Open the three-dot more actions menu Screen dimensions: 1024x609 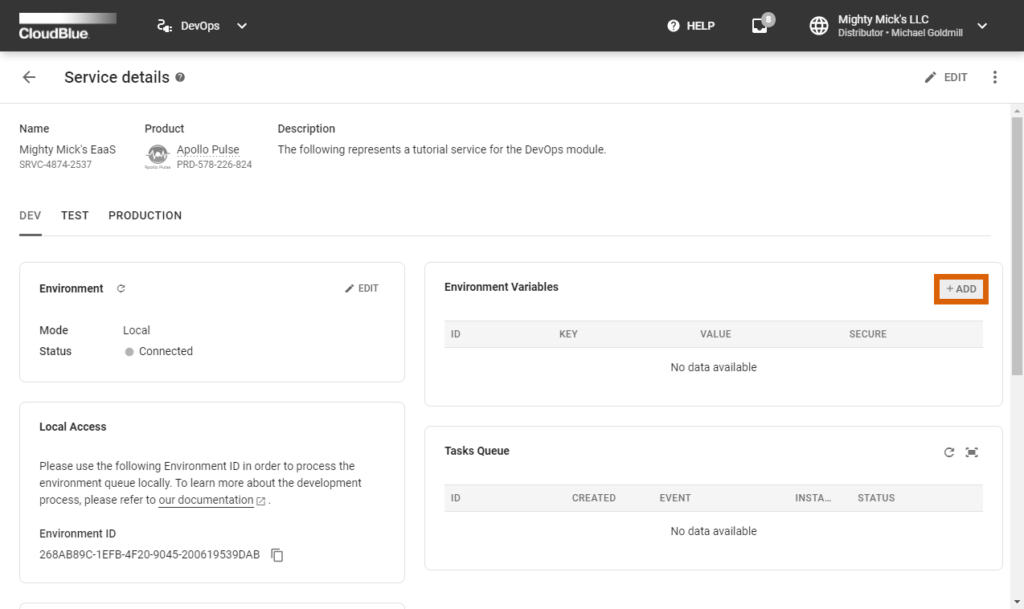pyautogui.click(x=995, y=77)
